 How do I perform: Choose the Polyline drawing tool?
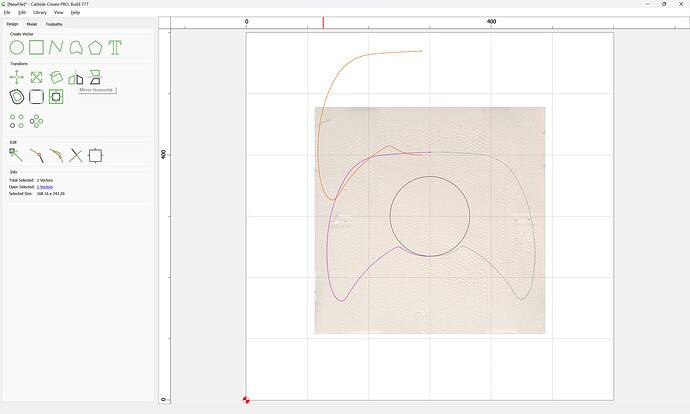click(x=56, y=47)
